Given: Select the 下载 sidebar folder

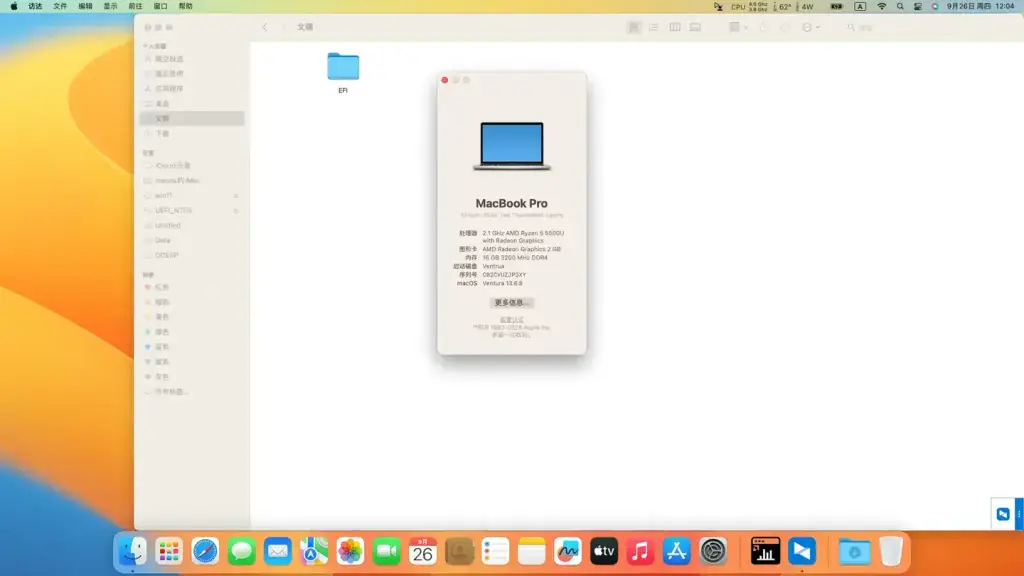Looking at the screenshot, I should coord(192,133).
